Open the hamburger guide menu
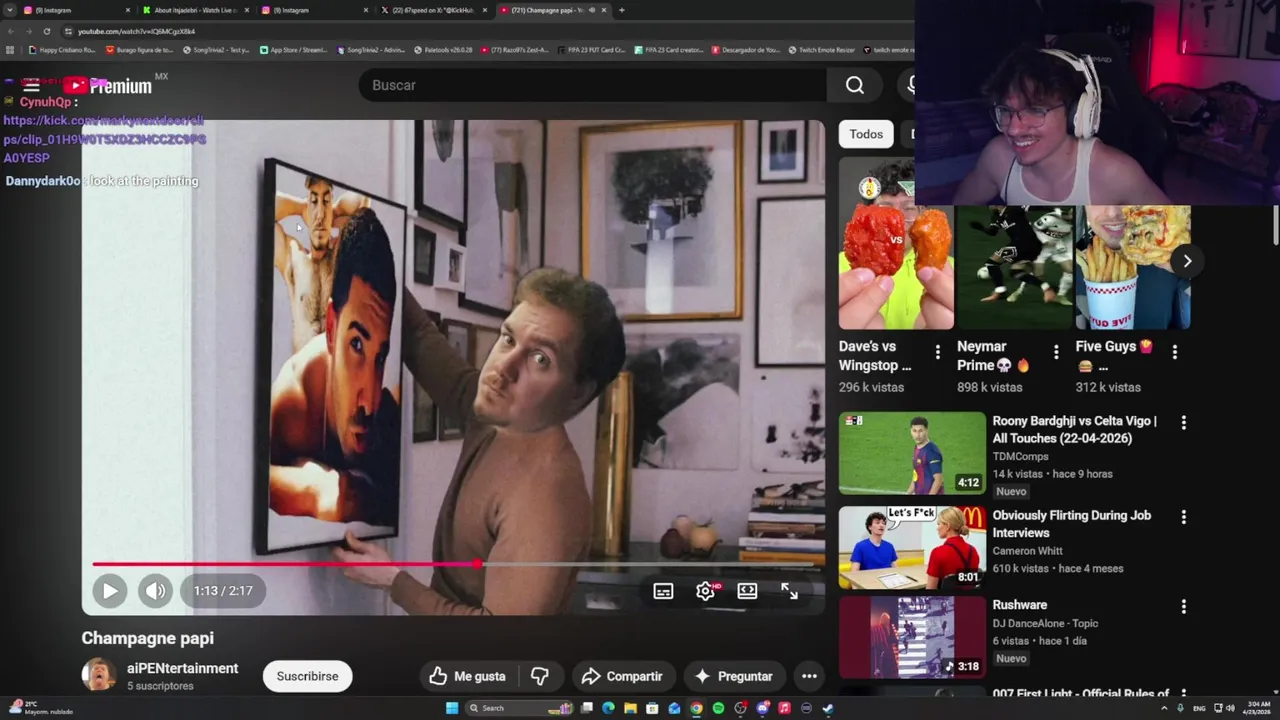The image size is (1280, 720). (31, 85)
